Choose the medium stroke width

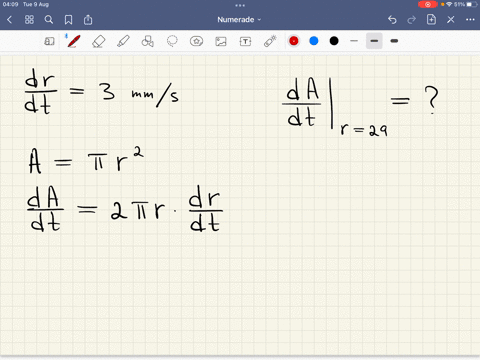[x=374, y=41]
